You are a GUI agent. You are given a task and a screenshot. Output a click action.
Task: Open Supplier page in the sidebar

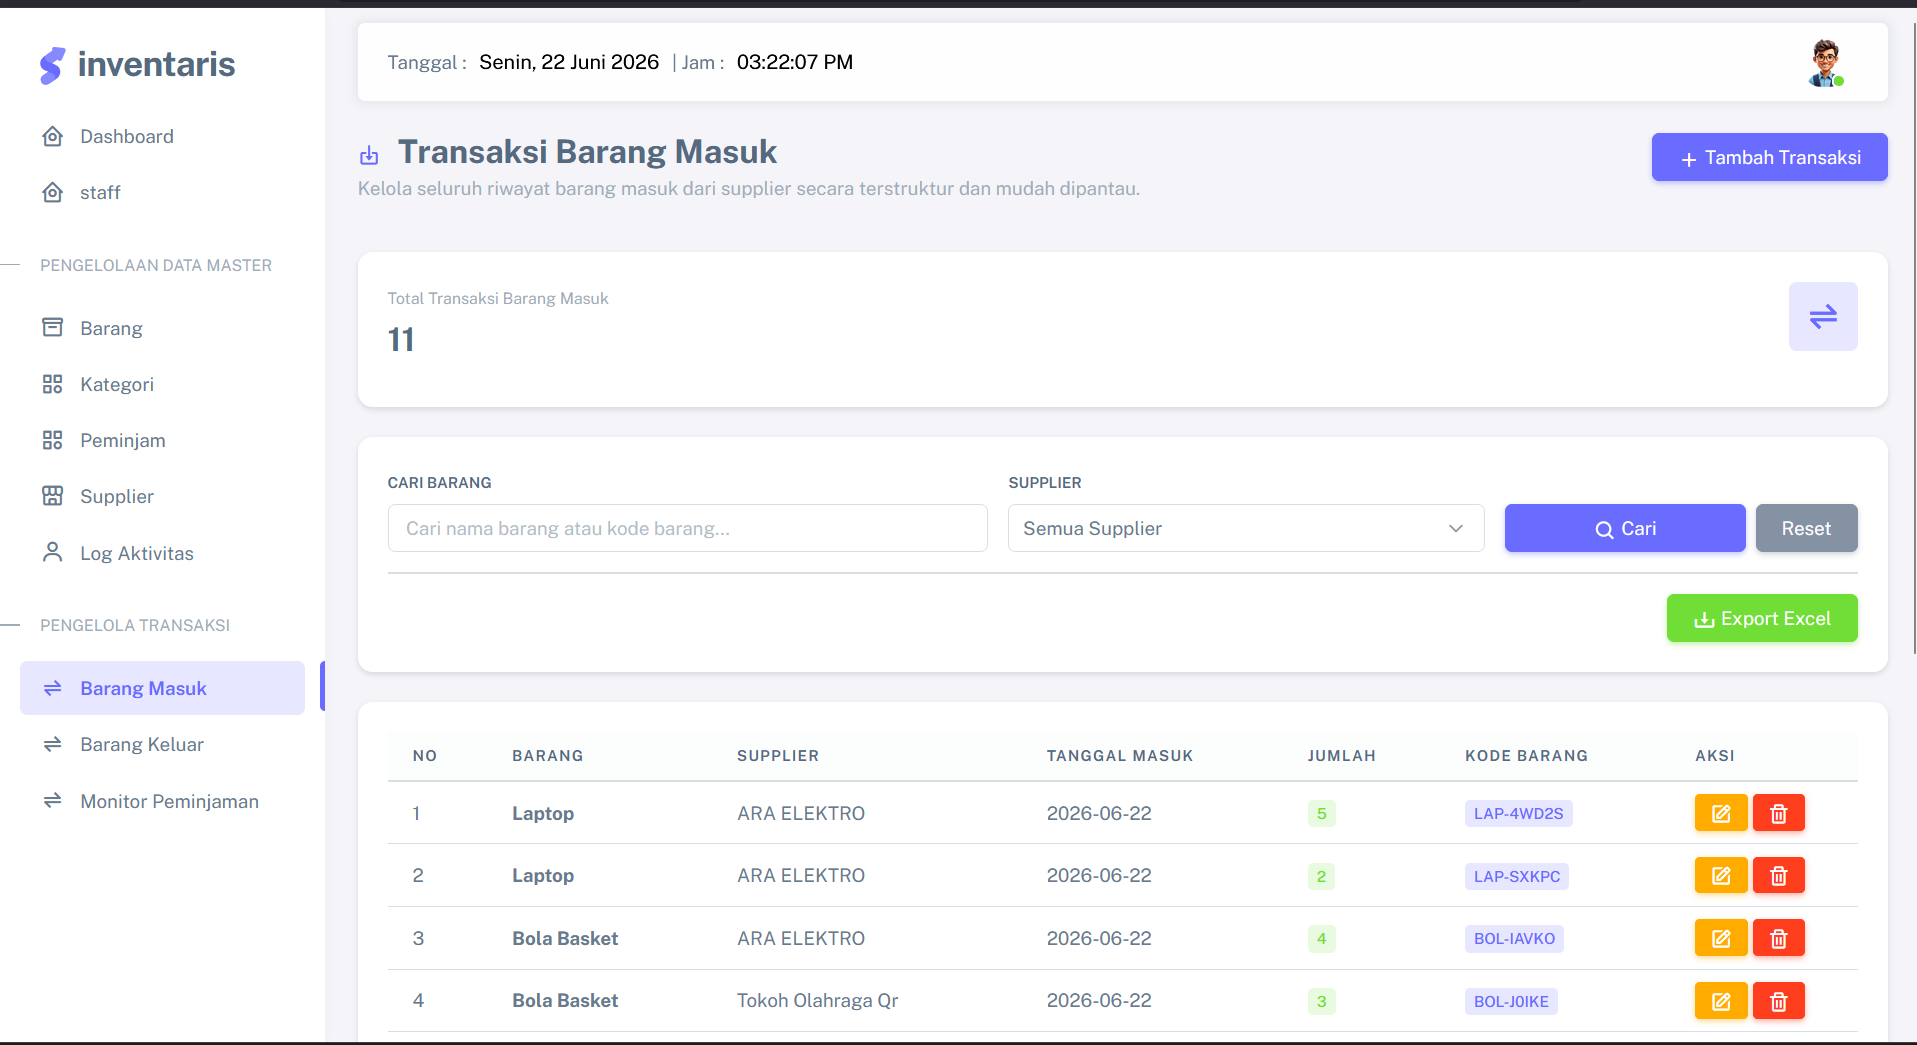pyautogui.click(x=162, y=496)
